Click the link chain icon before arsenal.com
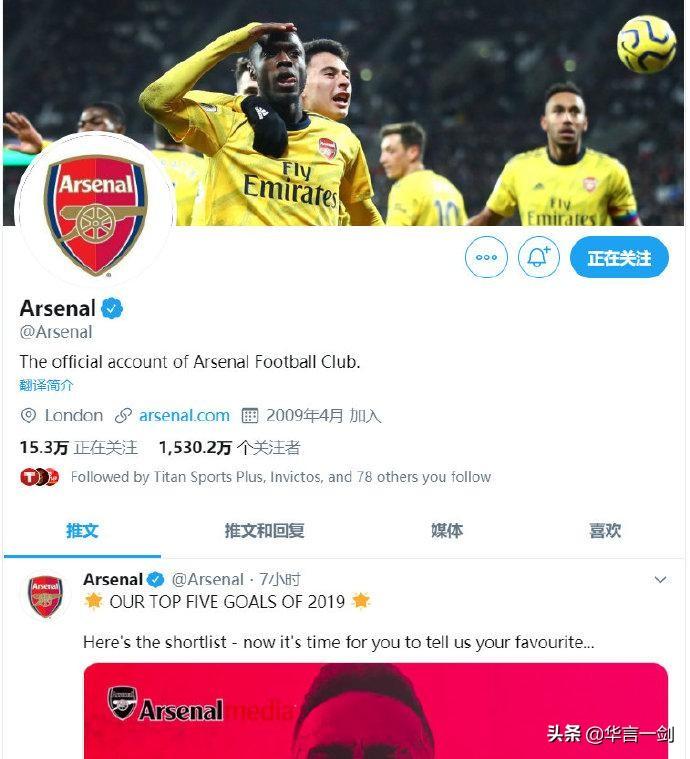Image resolution: width=690 pixels, height=759 pixels. 124,415
